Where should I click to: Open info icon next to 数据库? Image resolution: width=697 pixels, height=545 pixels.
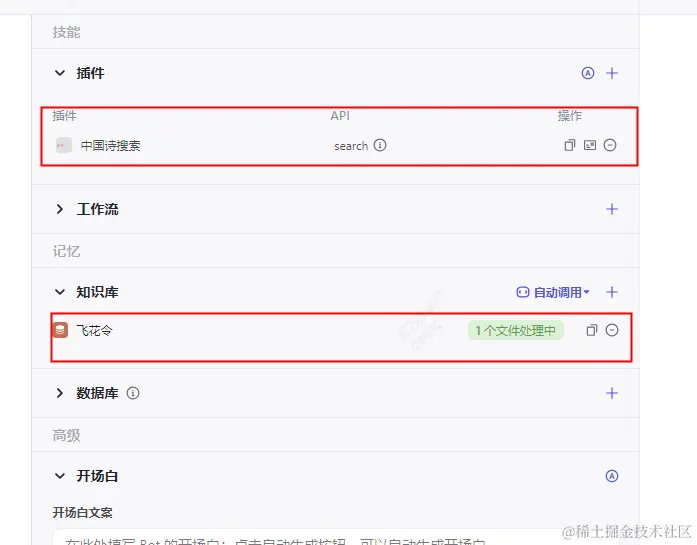coord(133,393)
